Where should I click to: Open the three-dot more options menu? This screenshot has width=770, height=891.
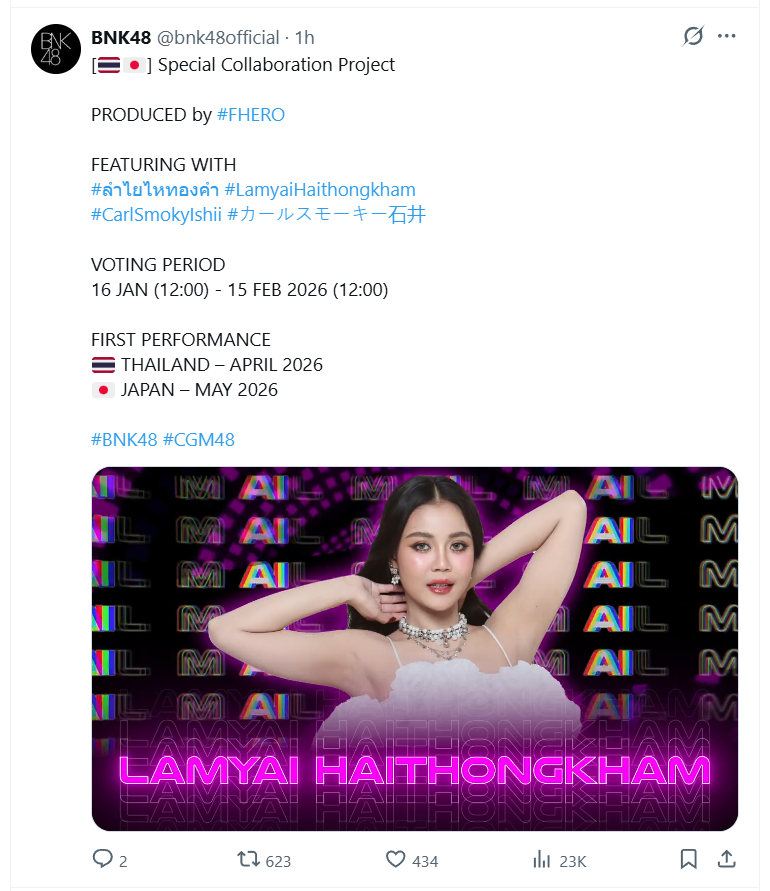coord(726,36)
